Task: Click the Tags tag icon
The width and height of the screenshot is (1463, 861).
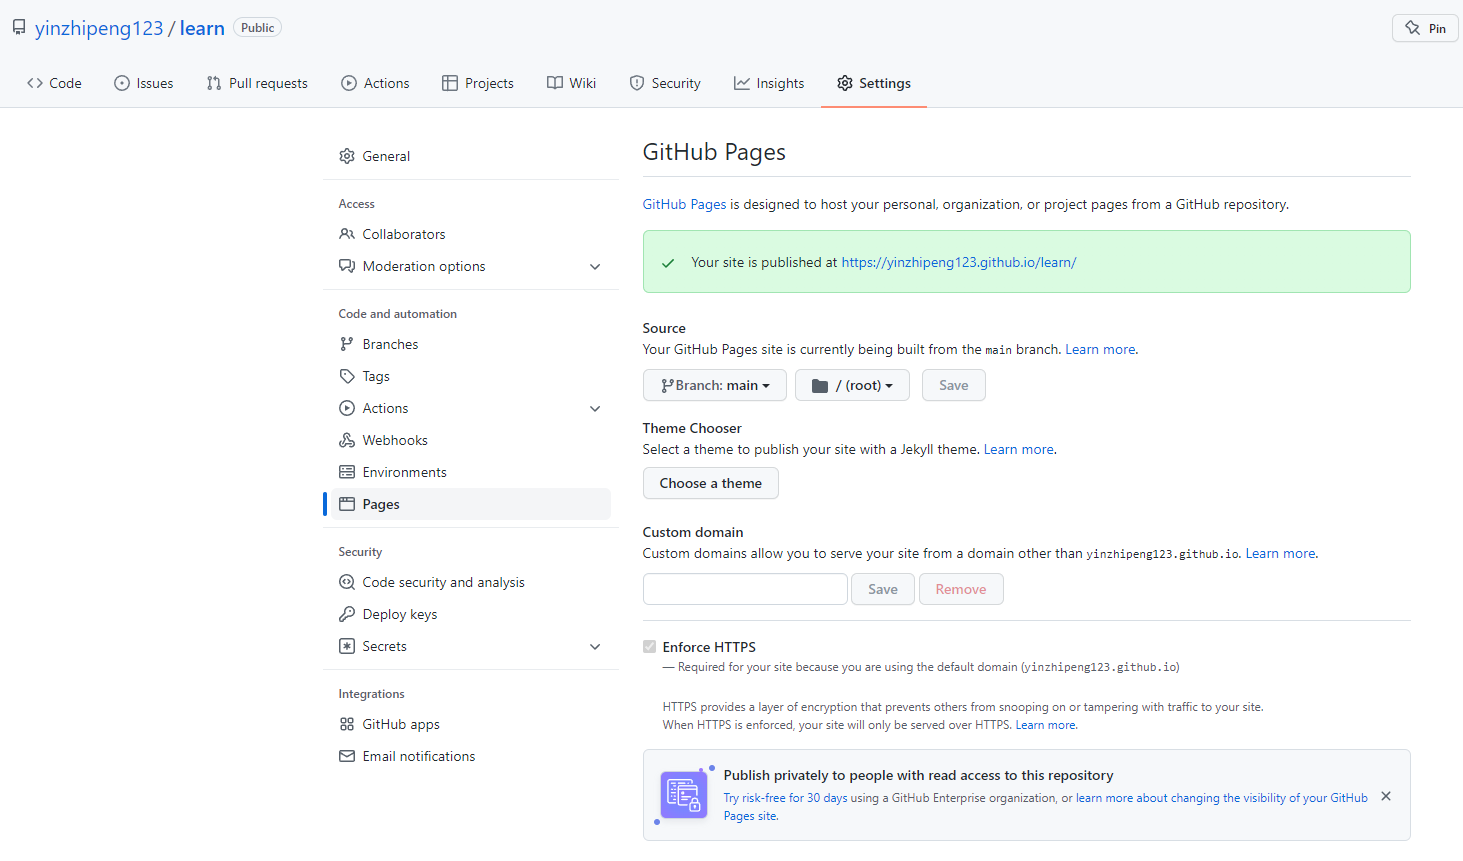Action: coord(347,376)
